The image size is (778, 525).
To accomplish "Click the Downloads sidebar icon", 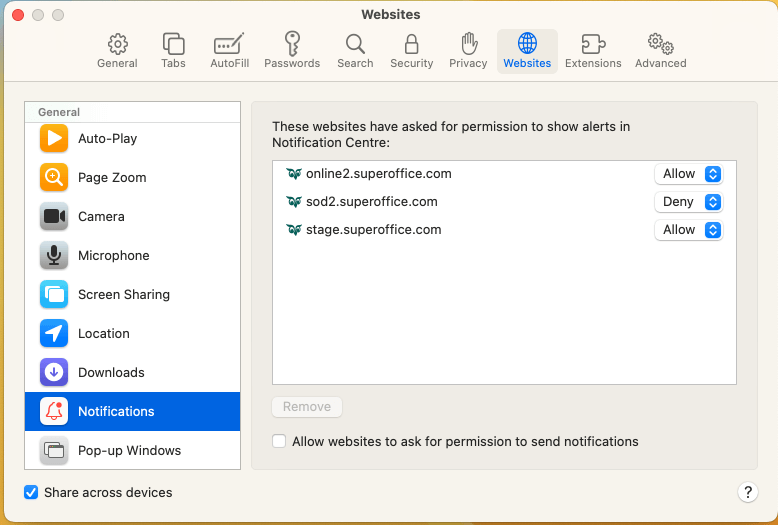I will 54,372.
